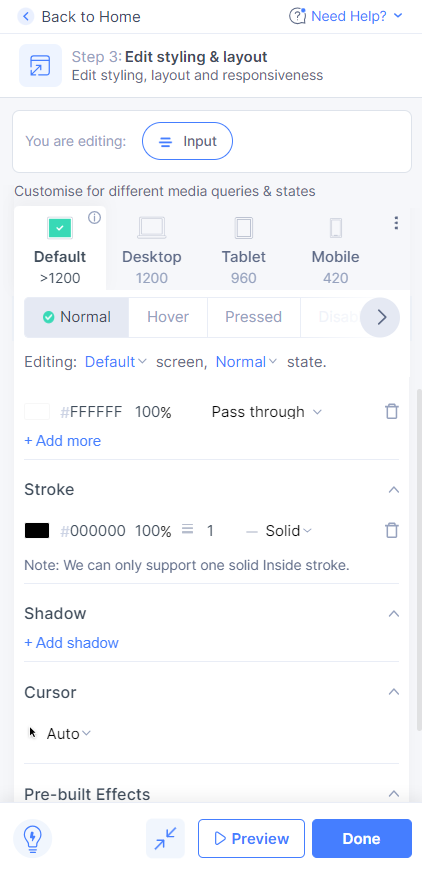
Task: Select the Mobile 420 breakpoint
Action: click(x=335, y=251)
